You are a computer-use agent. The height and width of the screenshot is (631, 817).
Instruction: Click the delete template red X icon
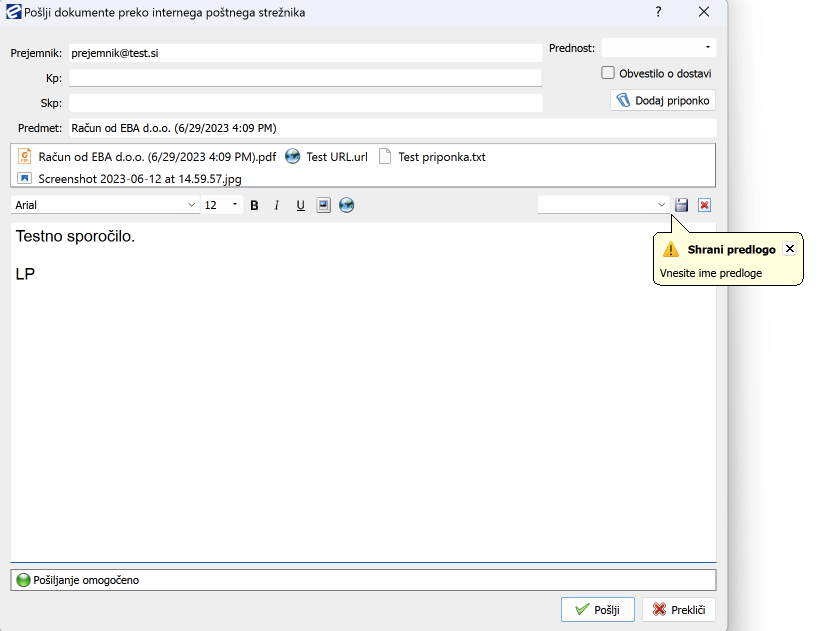[x=705, y=205]
